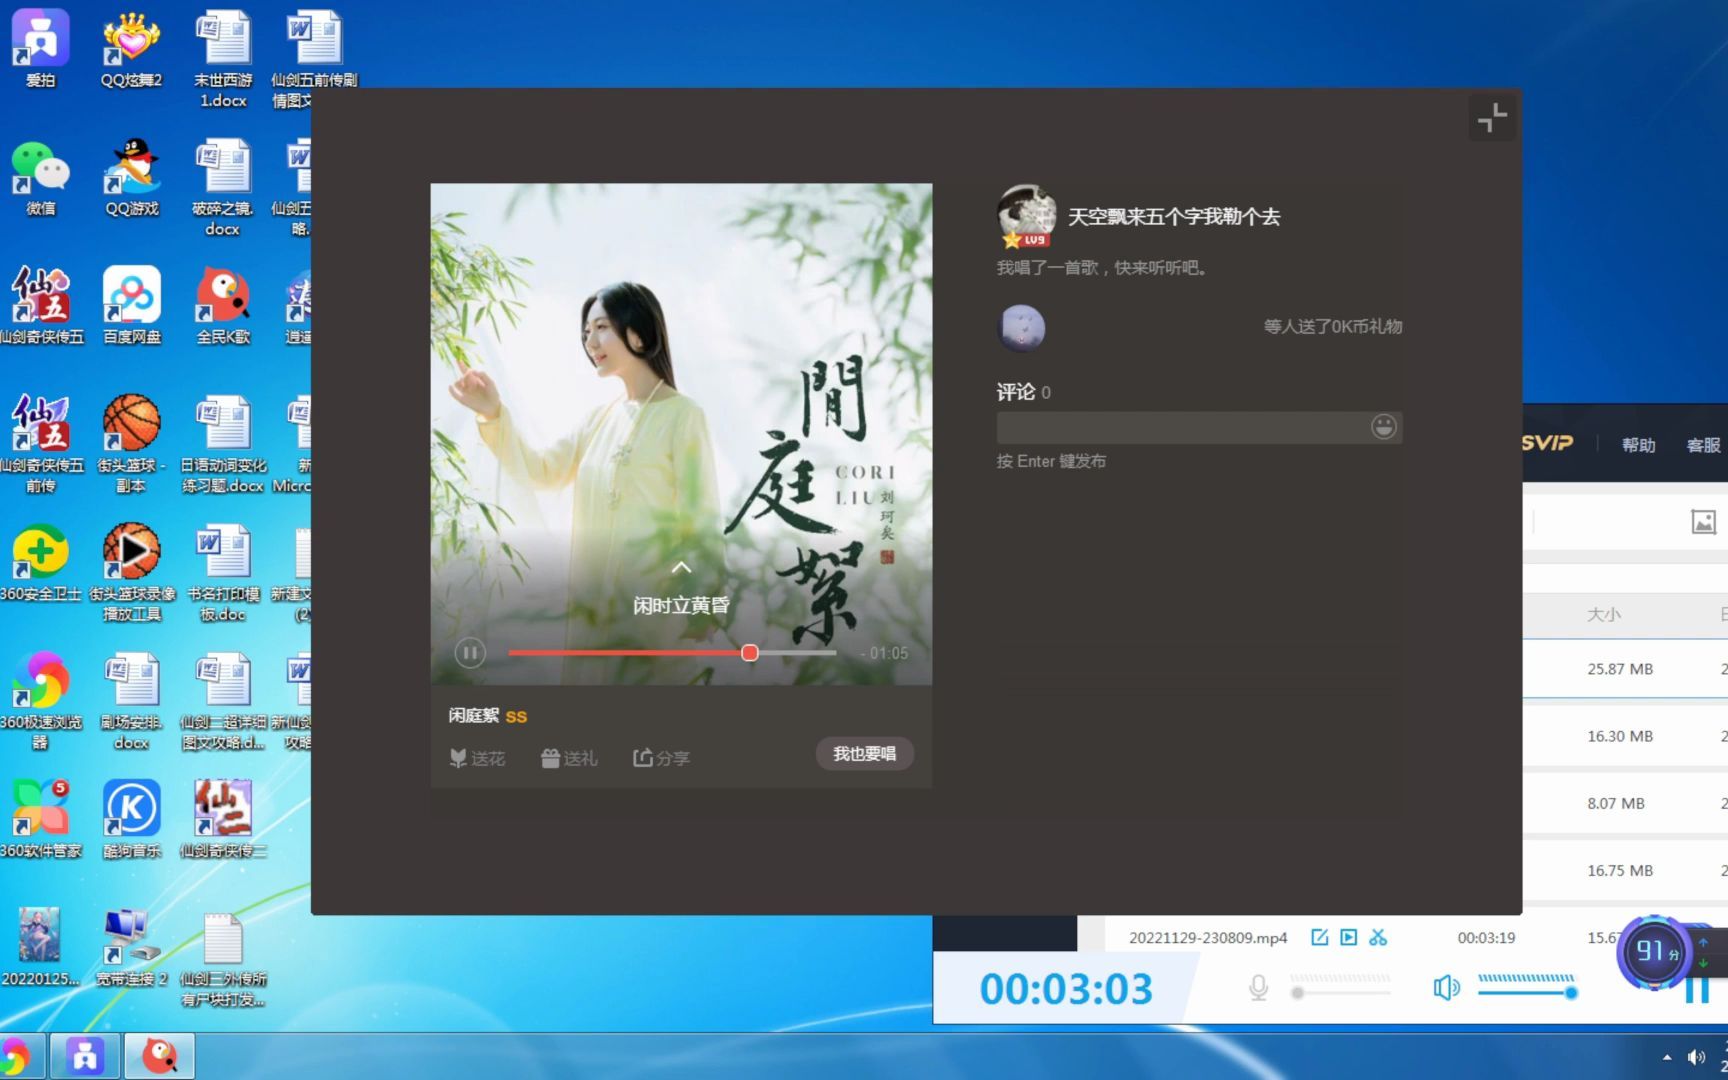Viewport: 1728px width, 1080px height.
Task: Open the emoji picker in the comment box
Action: point(1383,427)
